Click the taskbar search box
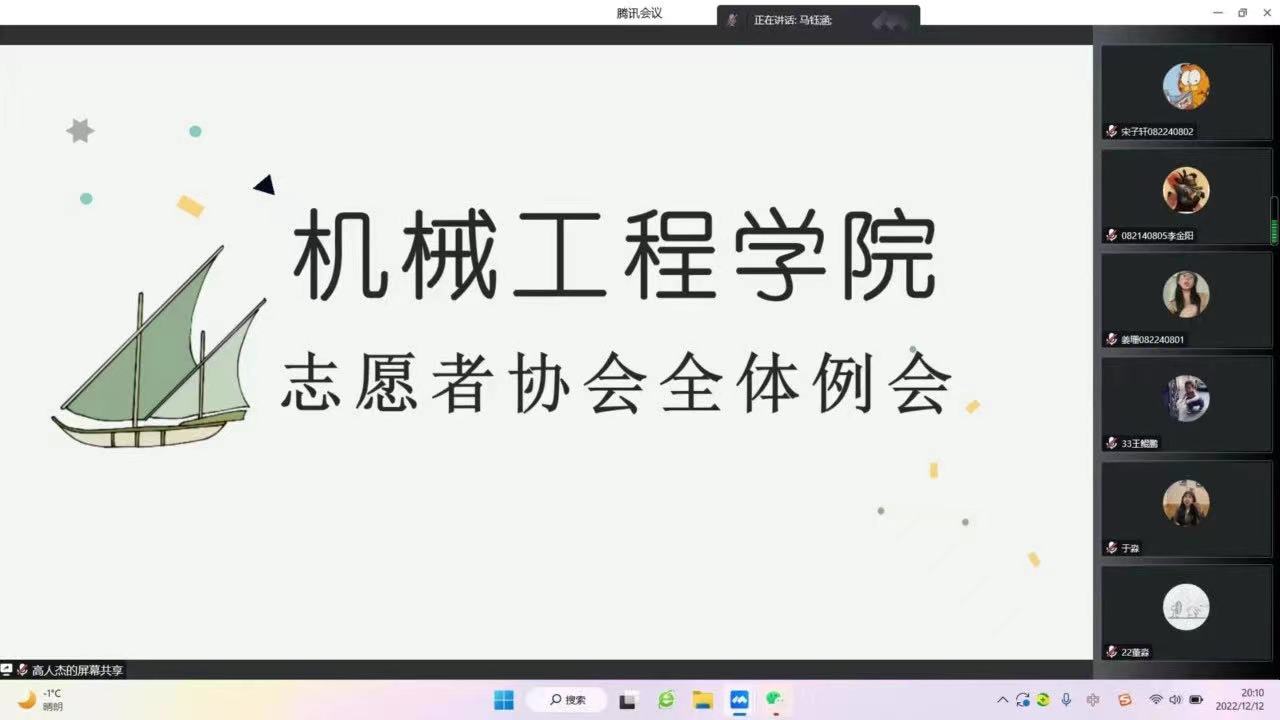Image resolution: width=1280 pixels, height=720 pixels. tap(568, 700)
